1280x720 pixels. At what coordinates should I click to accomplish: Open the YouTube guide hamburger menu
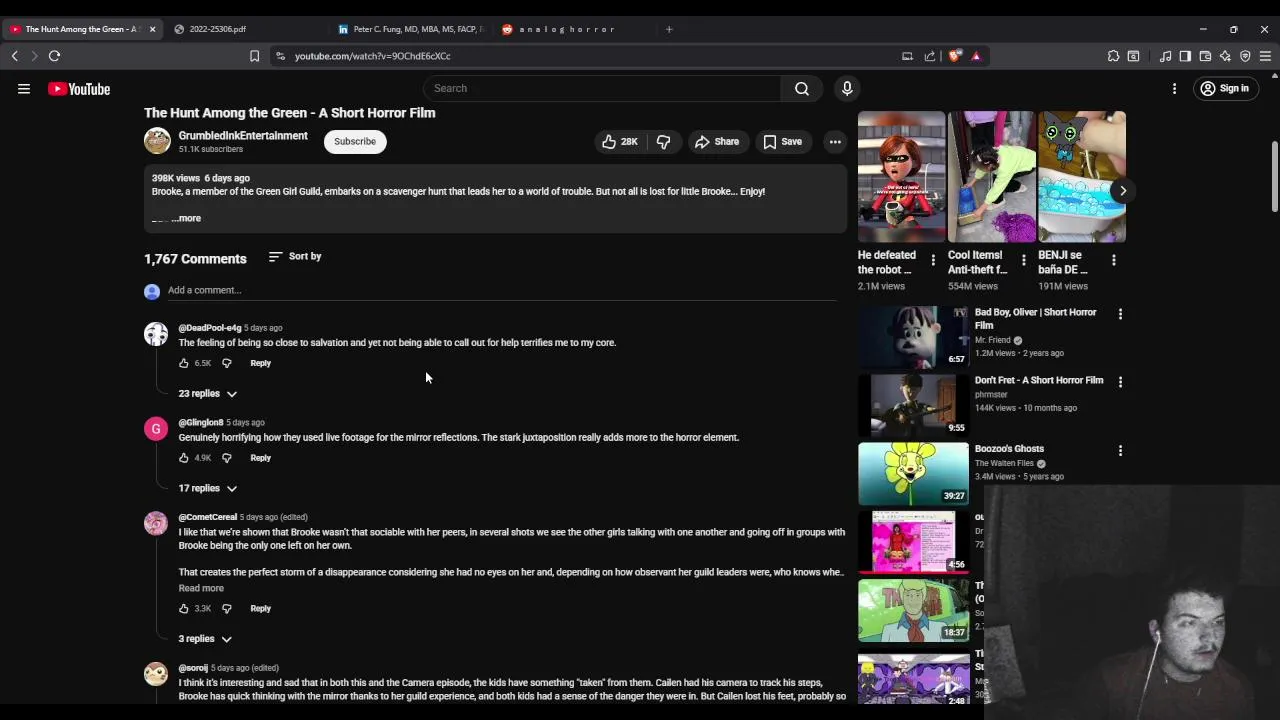pos(24,89)
